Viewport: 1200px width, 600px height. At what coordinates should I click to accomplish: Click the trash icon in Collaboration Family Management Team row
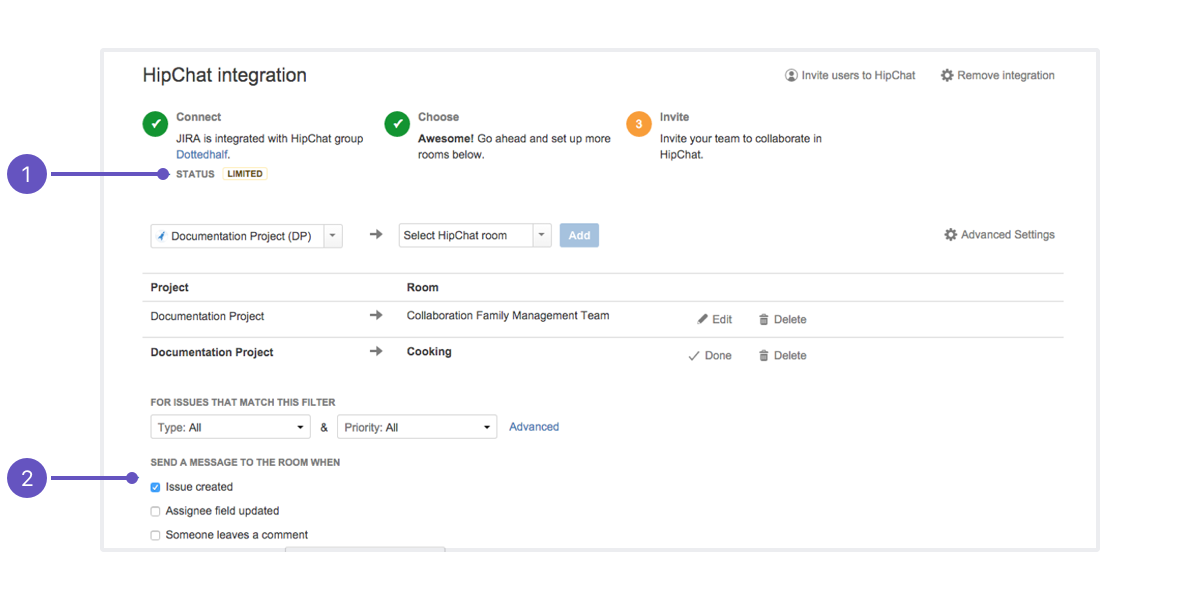pyautogui.click(x=764, y=319)
